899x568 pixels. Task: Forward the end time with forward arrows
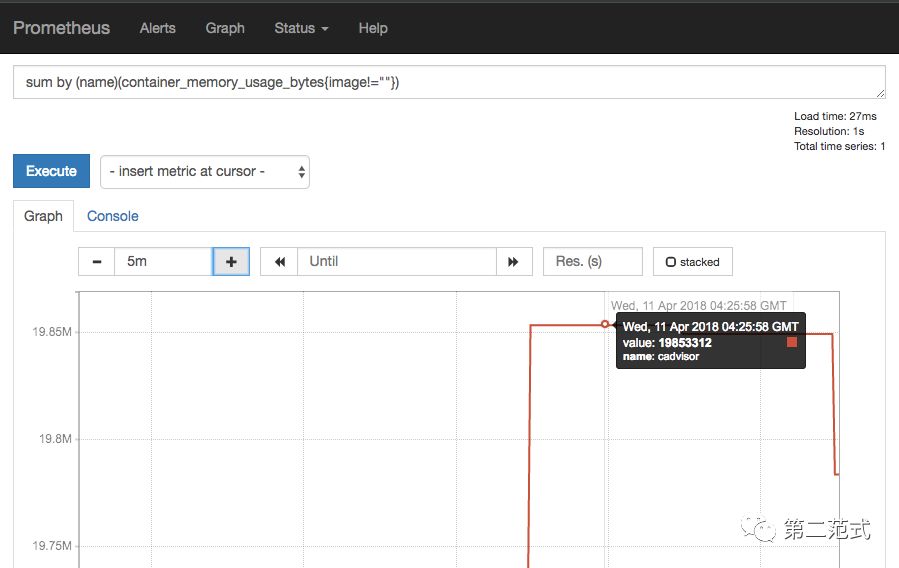(514, 262)
